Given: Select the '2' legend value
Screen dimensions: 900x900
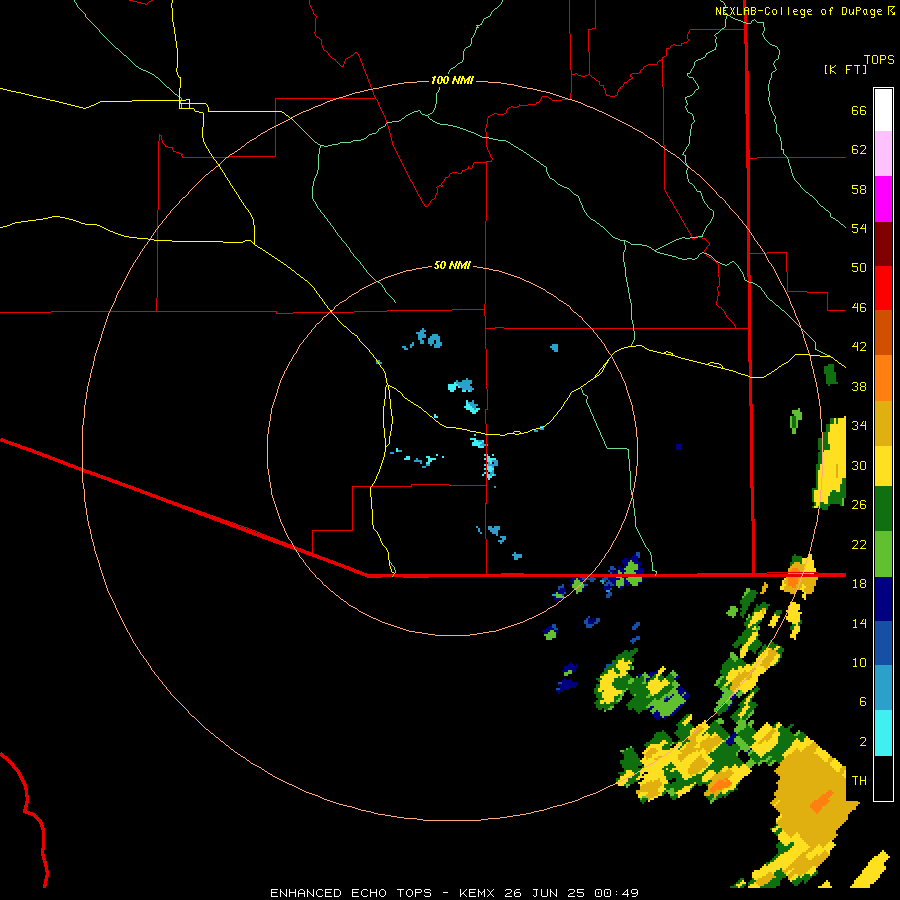Looking at the screenshot, I should [x=863, y=742].
